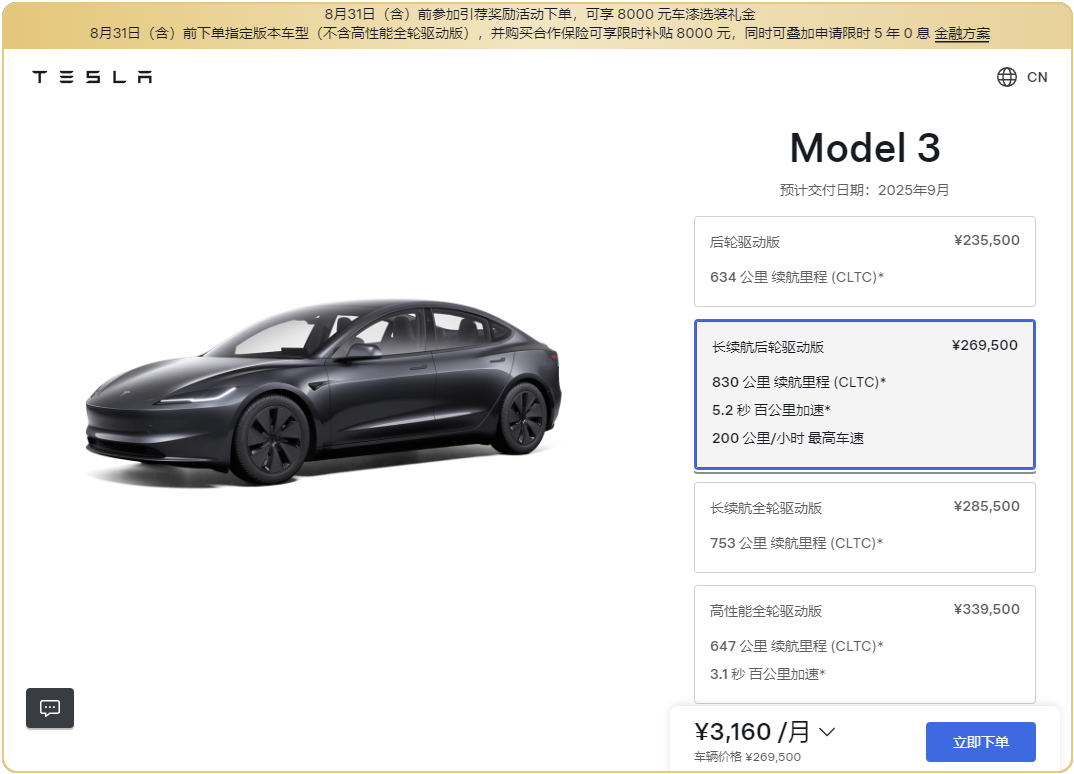
Task: Select 高性能全轮驱动版 ¥339,500 option
Action: 864,644
